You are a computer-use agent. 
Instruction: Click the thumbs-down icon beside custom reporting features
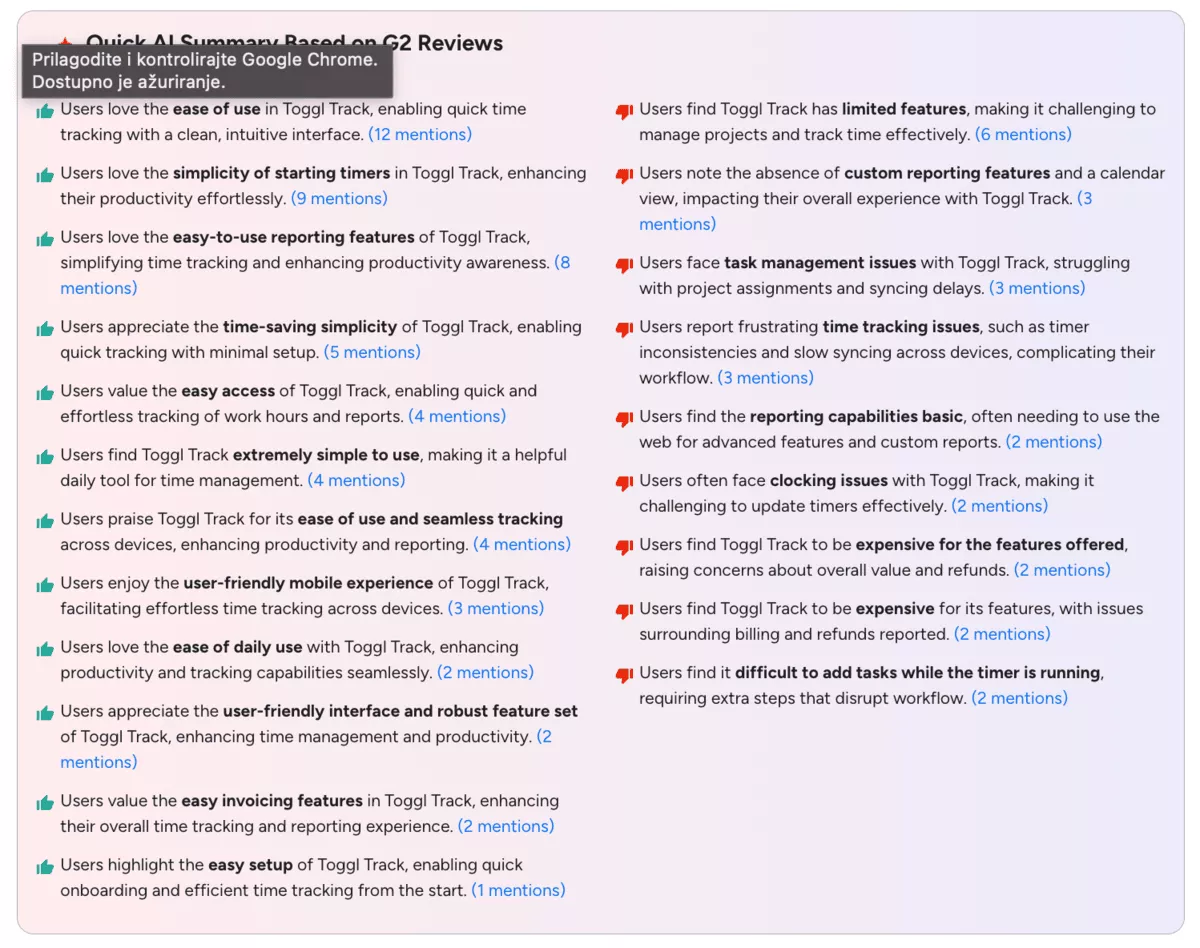point(623,173)
